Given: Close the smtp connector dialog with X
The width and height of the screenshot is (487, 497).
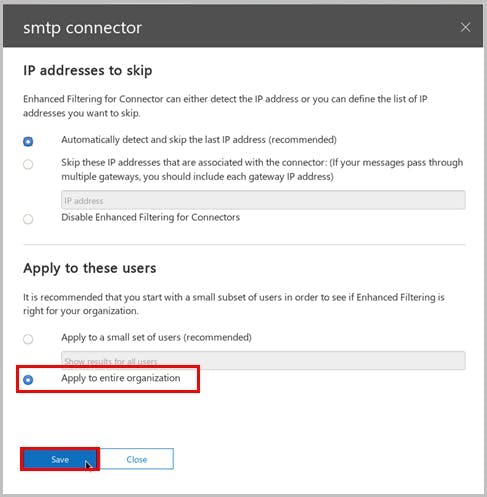Looking at the screenshot, I should (x=465, y=27).
